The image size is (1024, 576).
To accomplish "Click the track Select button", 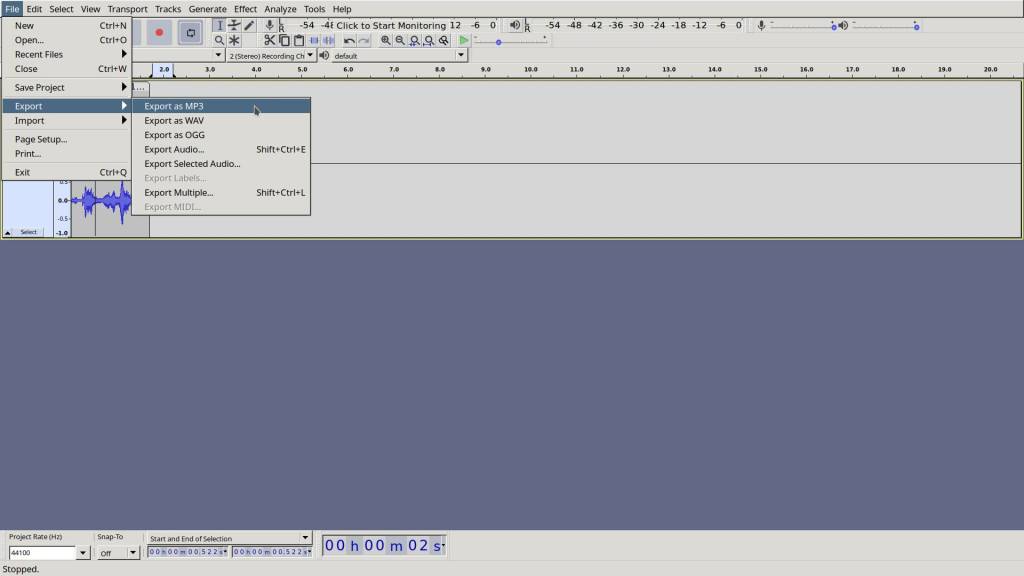I will point(28,232).
